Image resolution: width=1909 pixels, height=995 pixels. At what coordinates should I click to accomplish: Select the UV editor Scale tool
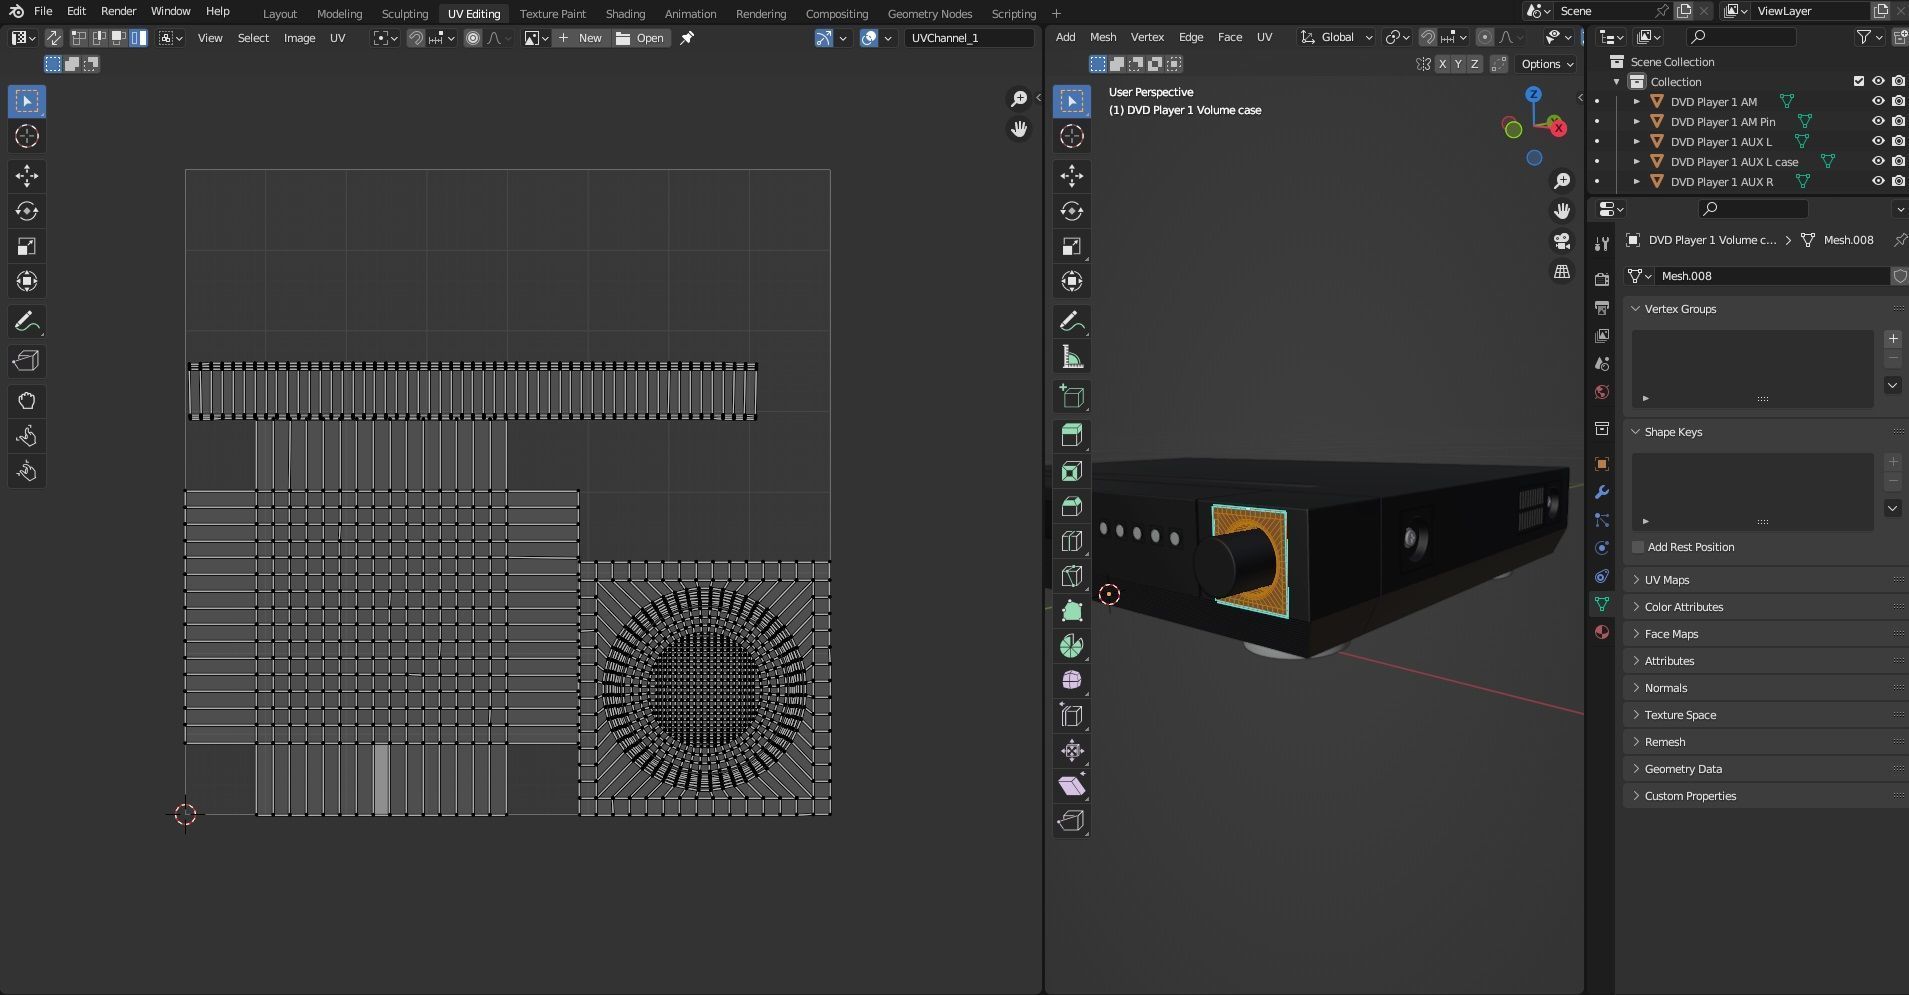coord(27,246)
